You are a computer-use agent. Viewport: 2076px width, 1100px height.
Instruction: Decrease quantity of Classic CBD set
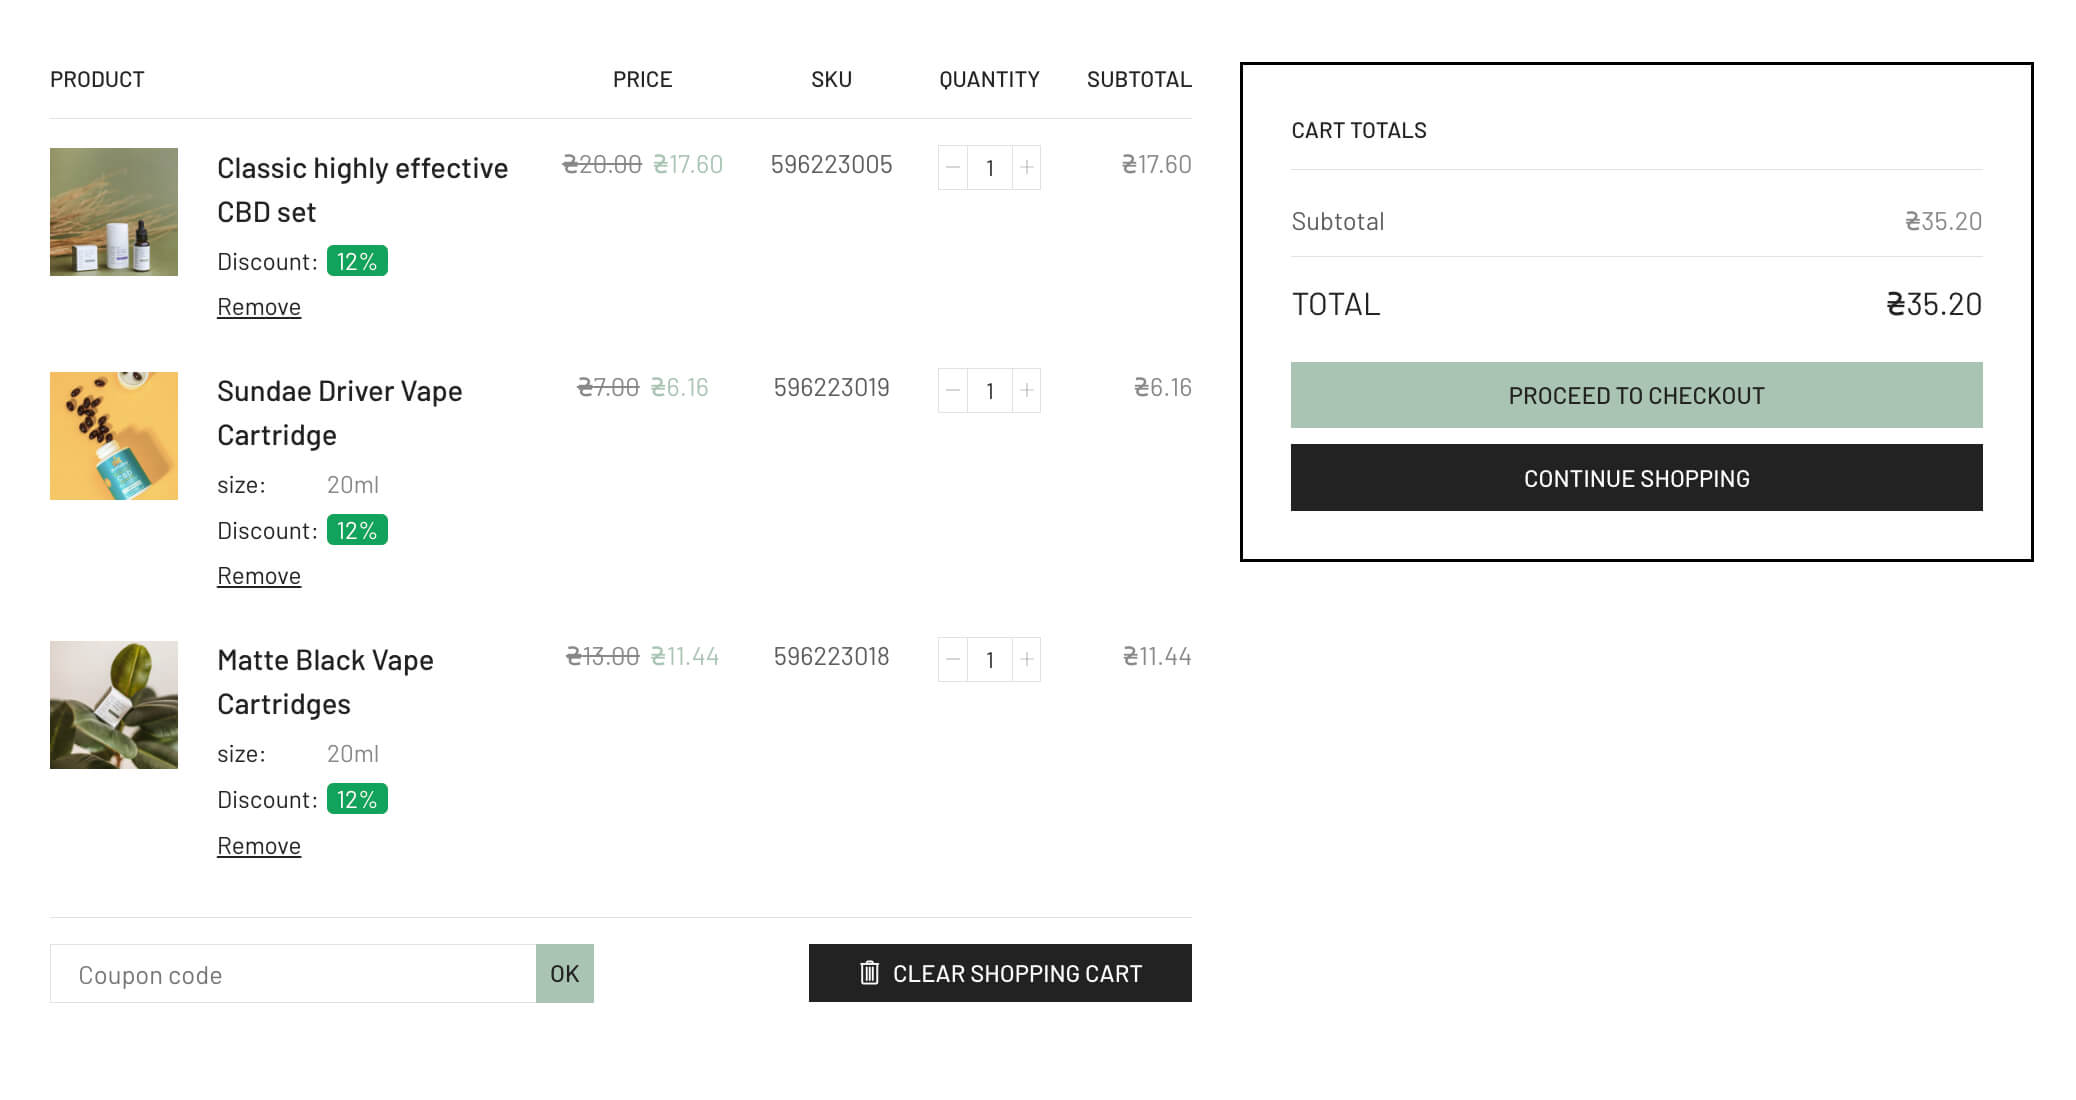click(x=953, y=167)
